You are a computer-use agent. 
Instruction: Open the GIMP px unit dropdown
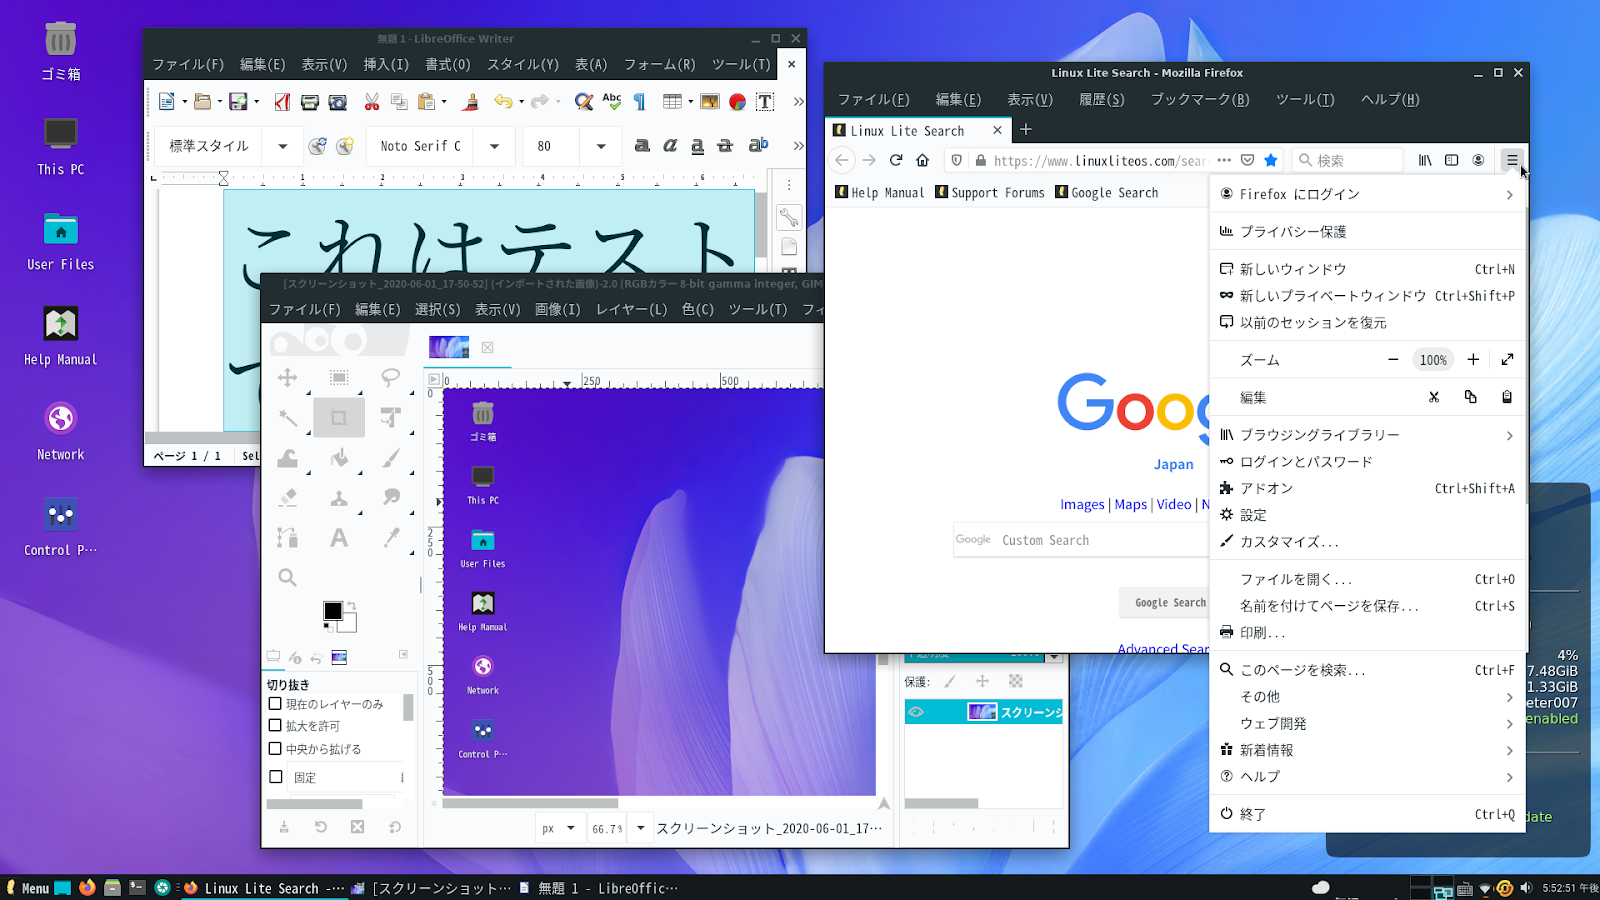571,828
